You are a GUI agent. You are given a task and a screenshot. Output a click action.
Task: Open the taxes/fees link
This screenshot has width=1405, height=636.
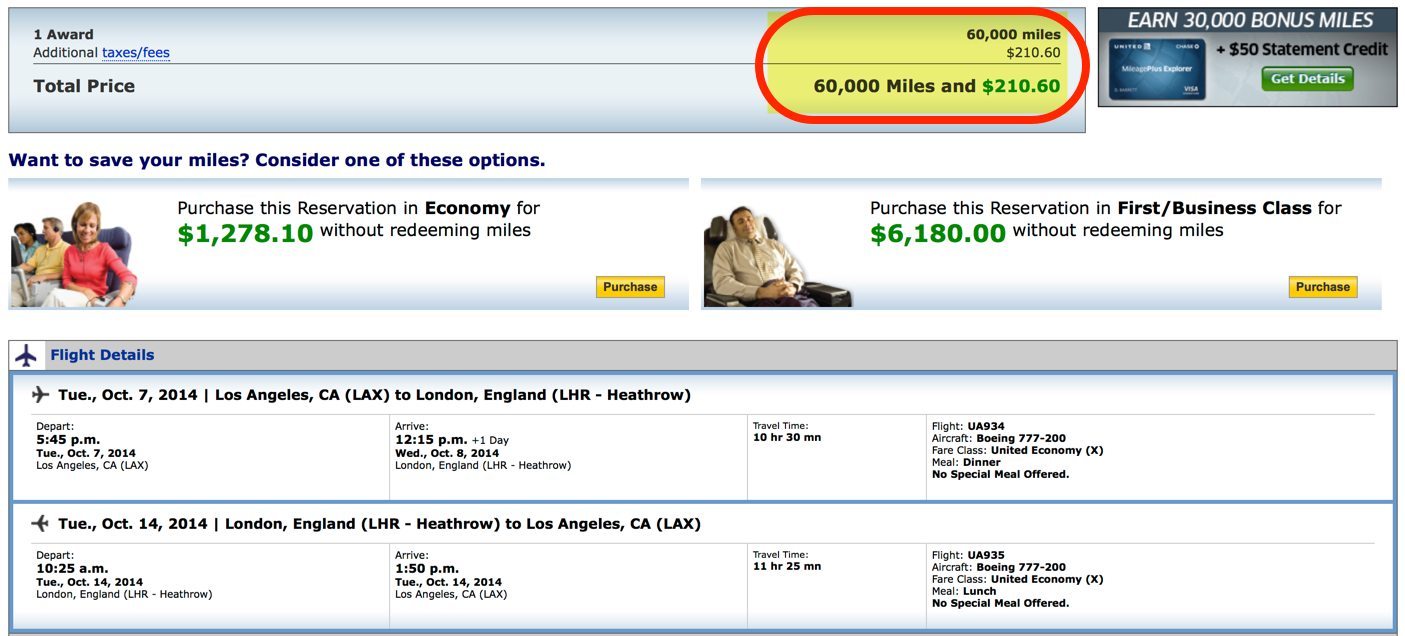tap(136, 53)
